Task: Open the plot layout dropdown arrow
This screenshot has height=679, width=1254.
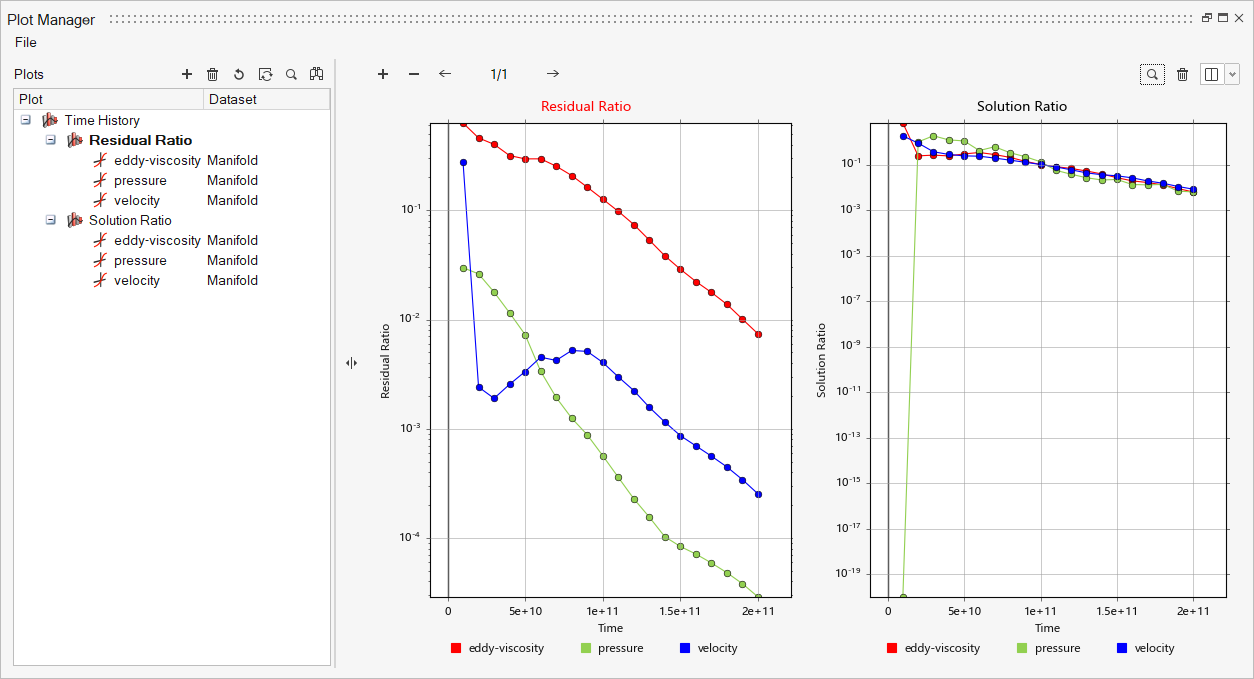Action: tap(1232, 74)
